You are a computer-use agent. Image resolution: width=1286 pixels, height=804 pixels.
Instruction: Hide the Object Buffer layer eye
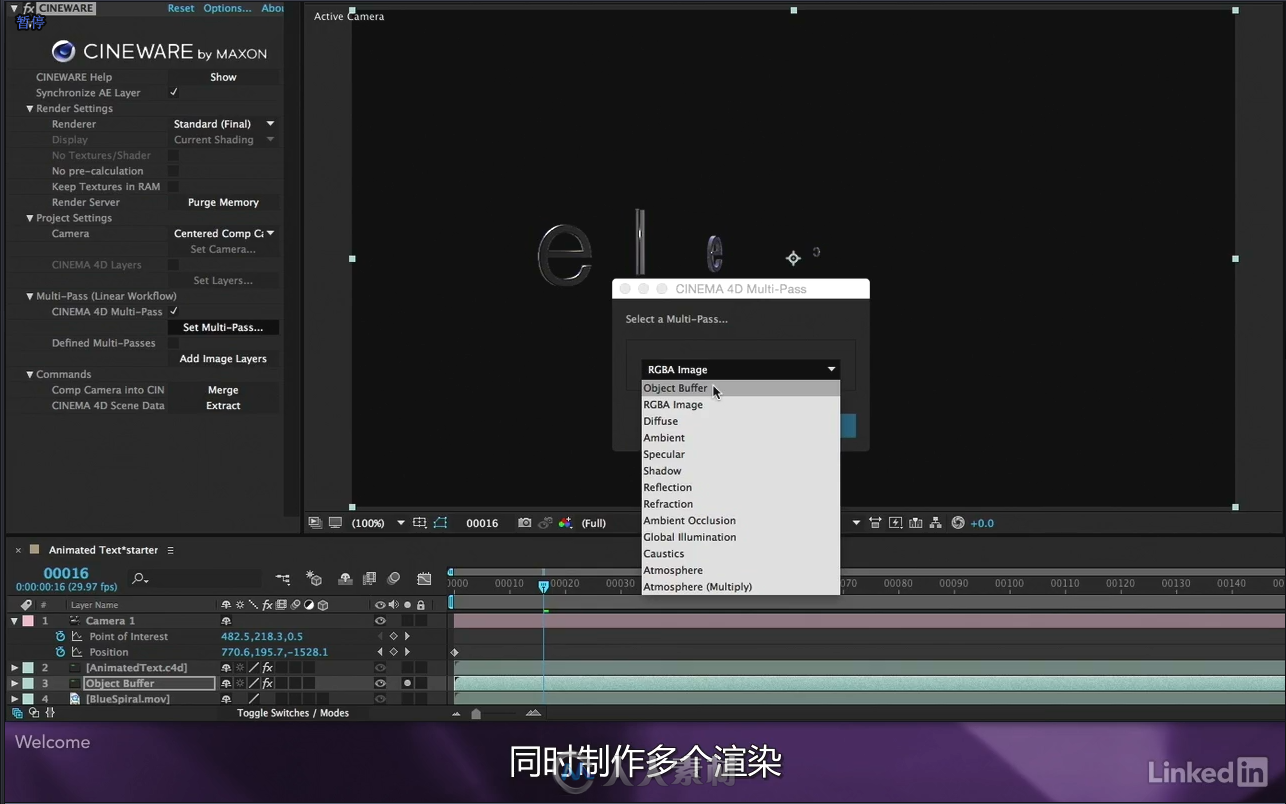tap(380, 683)
